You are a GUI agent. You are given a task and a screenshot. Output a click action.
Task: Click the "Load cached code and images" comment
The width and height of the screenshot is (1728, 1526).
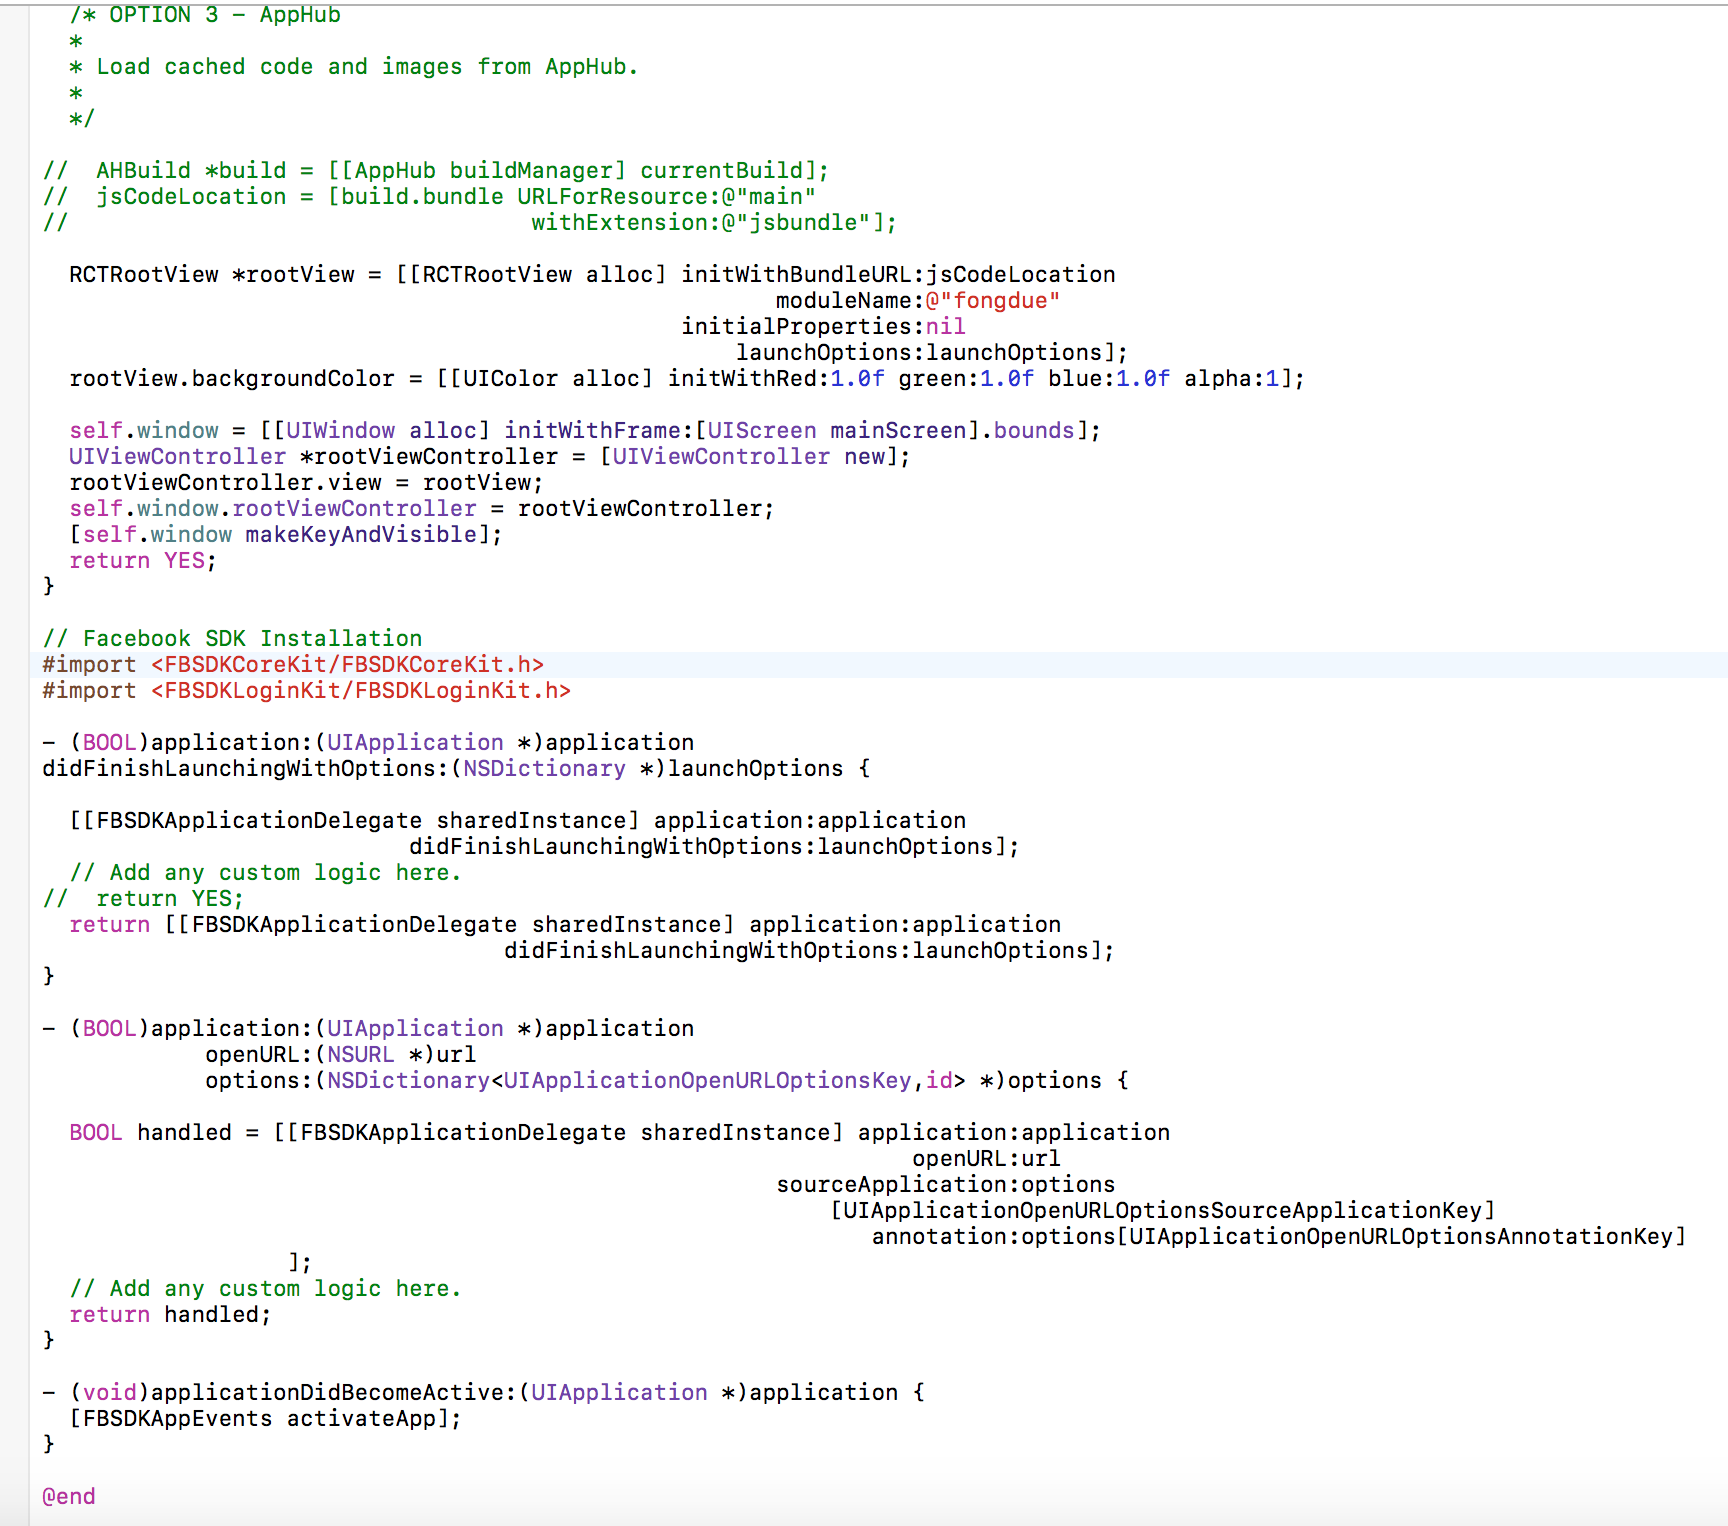click(353, 67)
